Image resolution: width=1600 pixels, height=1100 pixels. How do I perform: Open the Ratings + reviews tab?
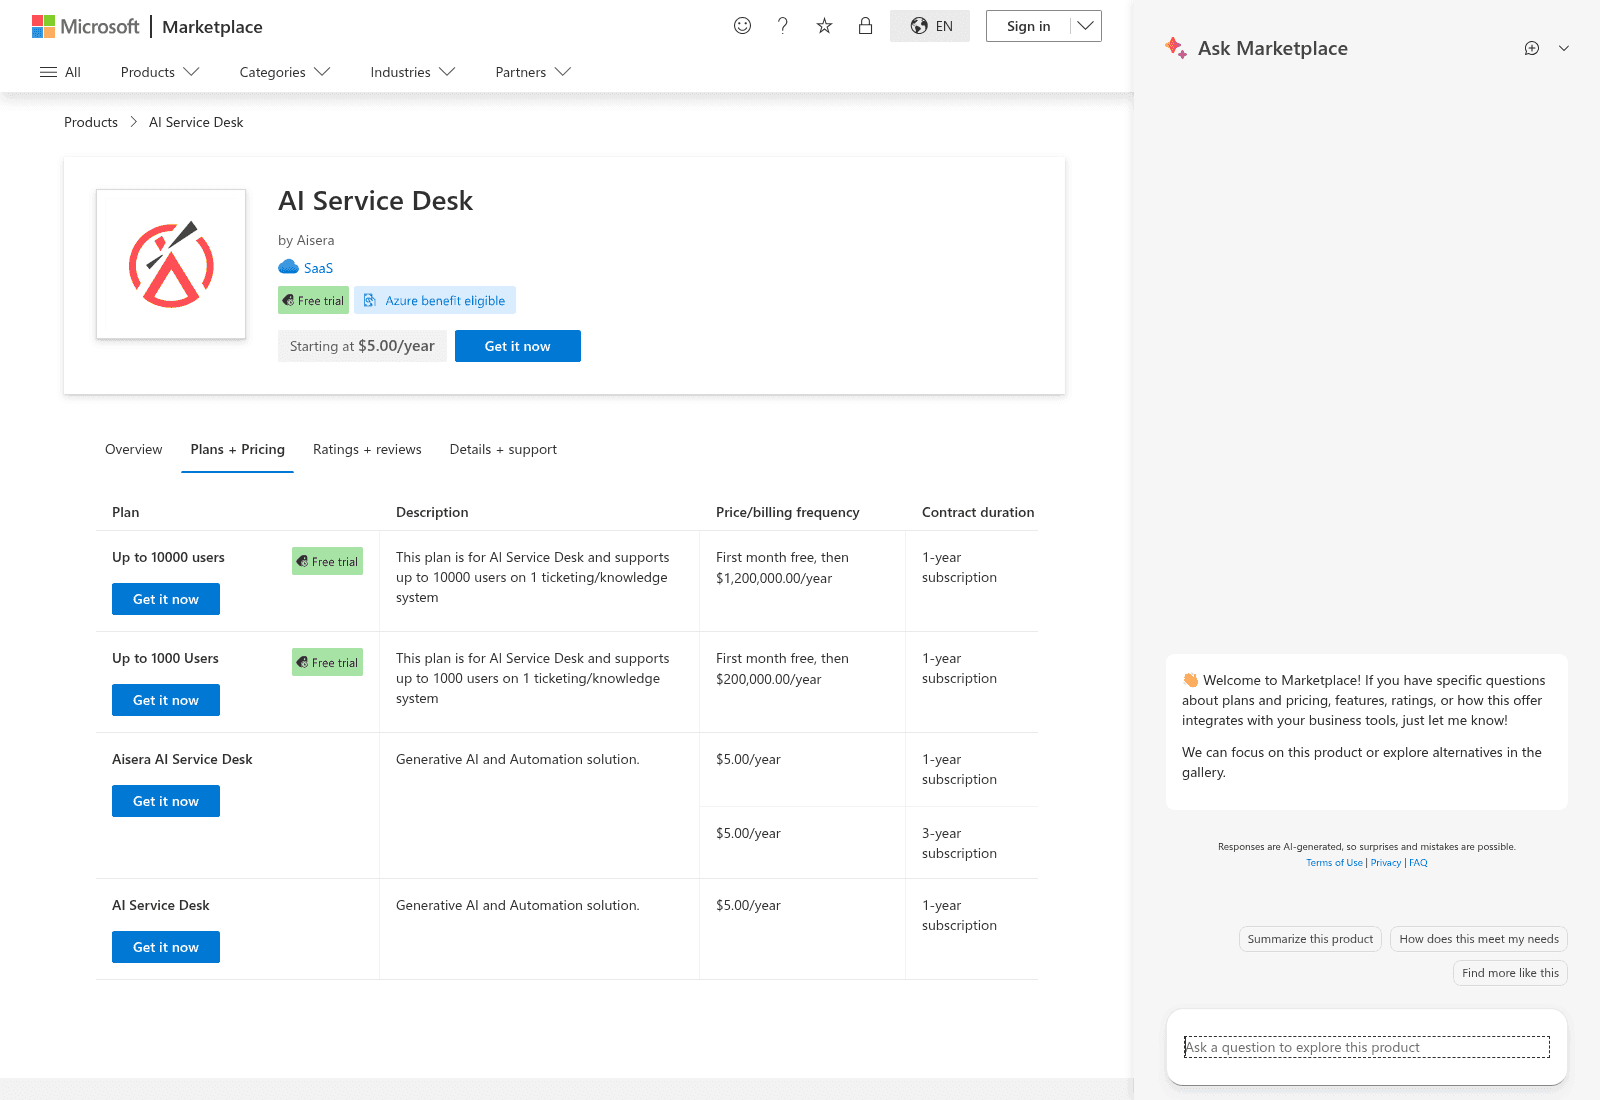click(367, 449)
